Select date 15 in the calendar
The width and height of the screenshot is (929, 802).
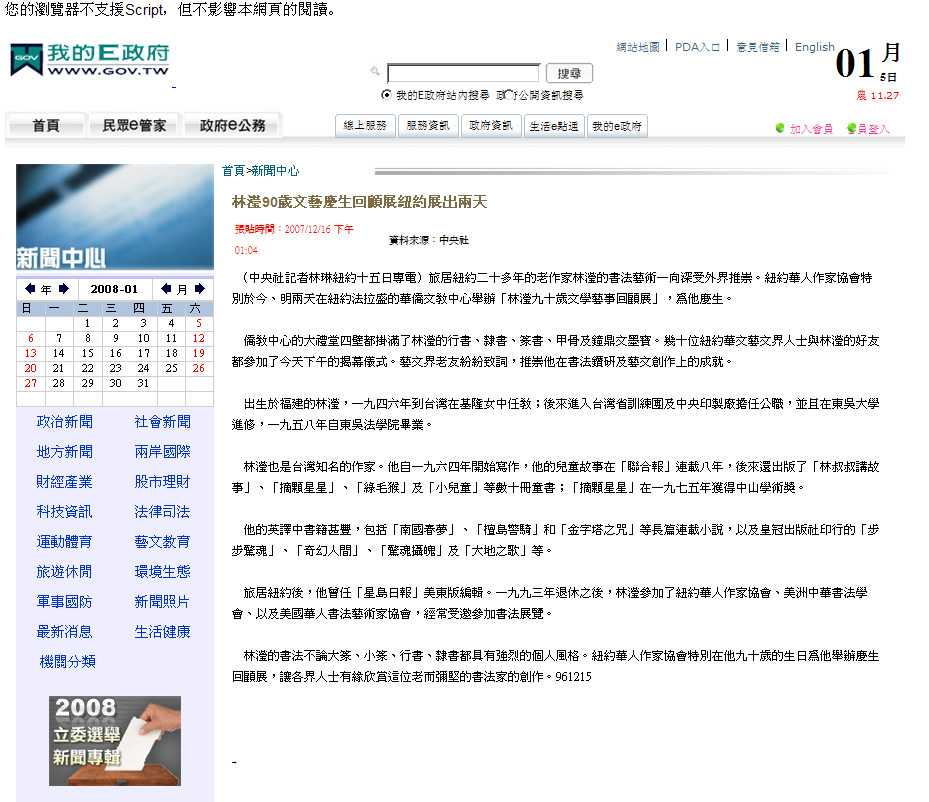click(87, 353)
